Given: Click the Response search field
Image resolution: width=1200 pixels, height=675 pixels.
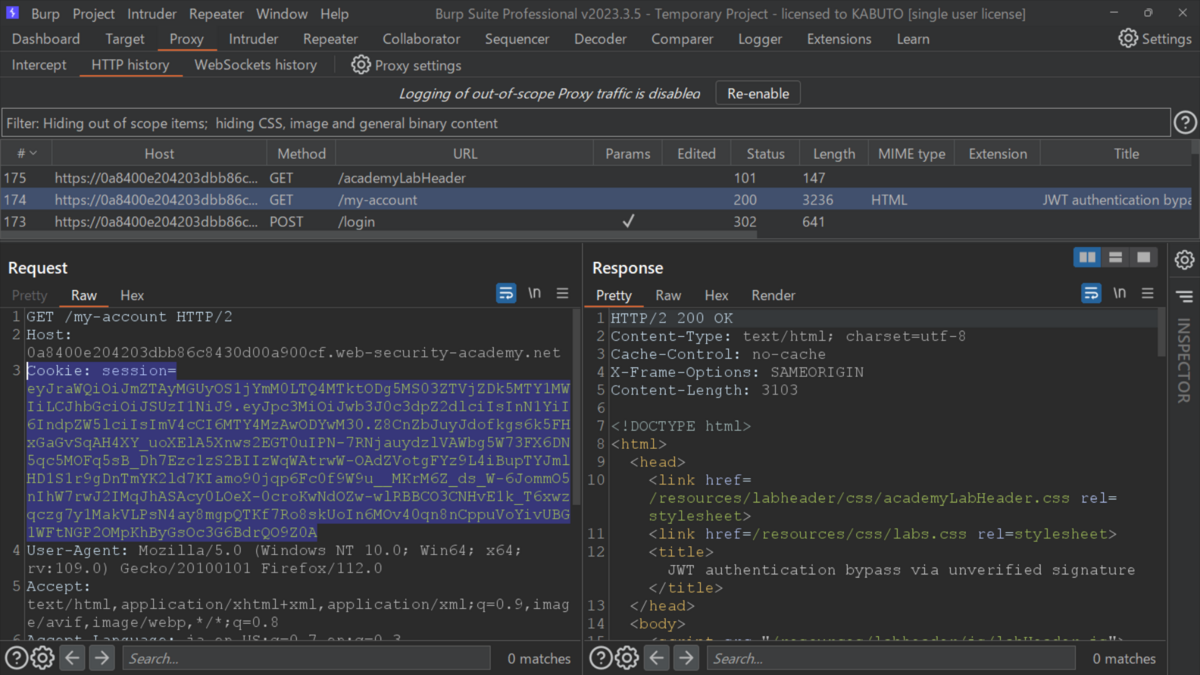Looking at the screenshot, I should coord(891,658).
